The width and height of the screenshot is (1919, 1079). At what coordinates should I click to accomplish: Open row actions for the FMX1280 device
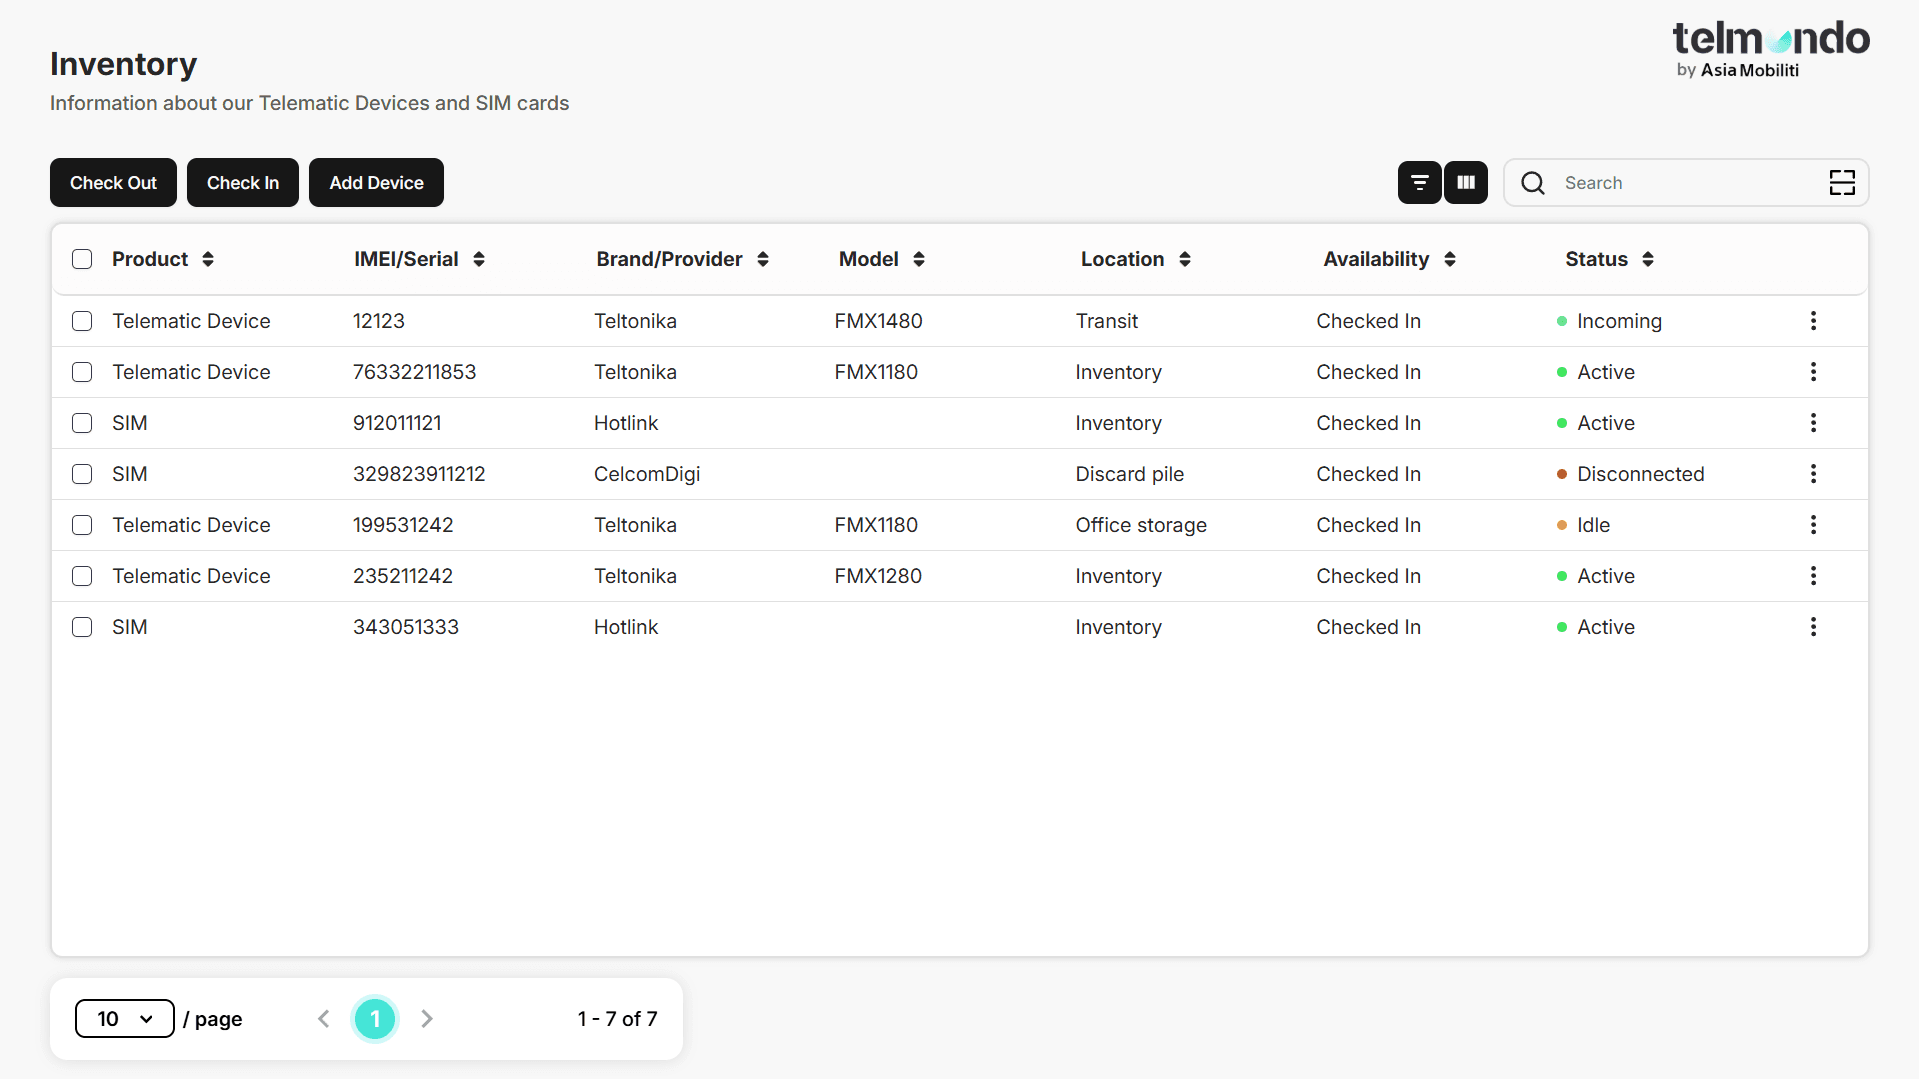[x=1813, y=575]
